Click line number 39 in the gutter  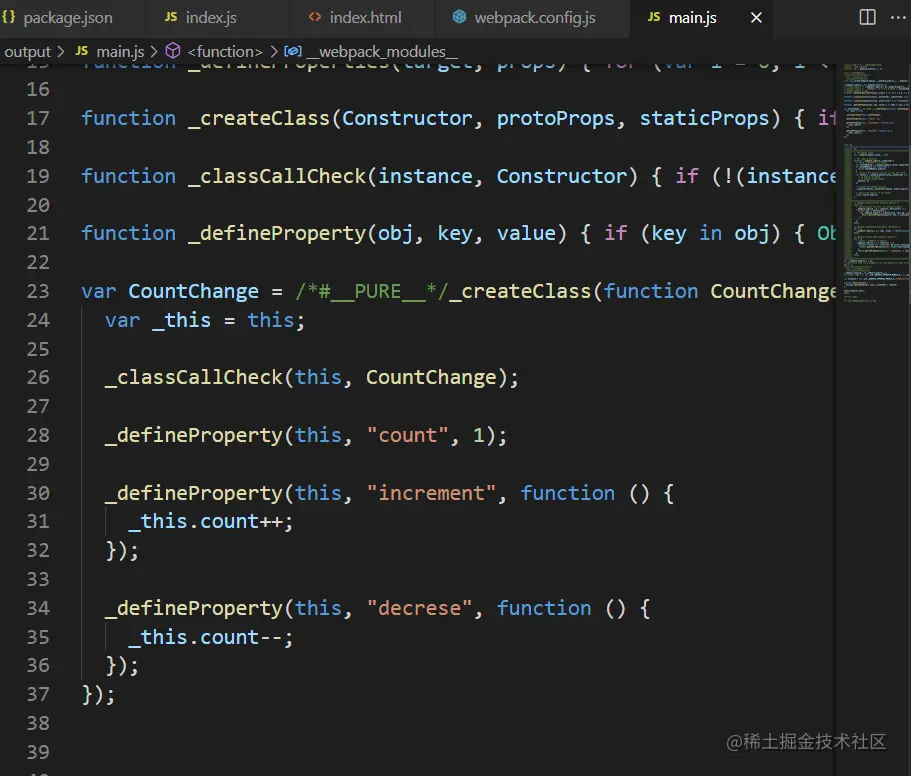point(38,752)
